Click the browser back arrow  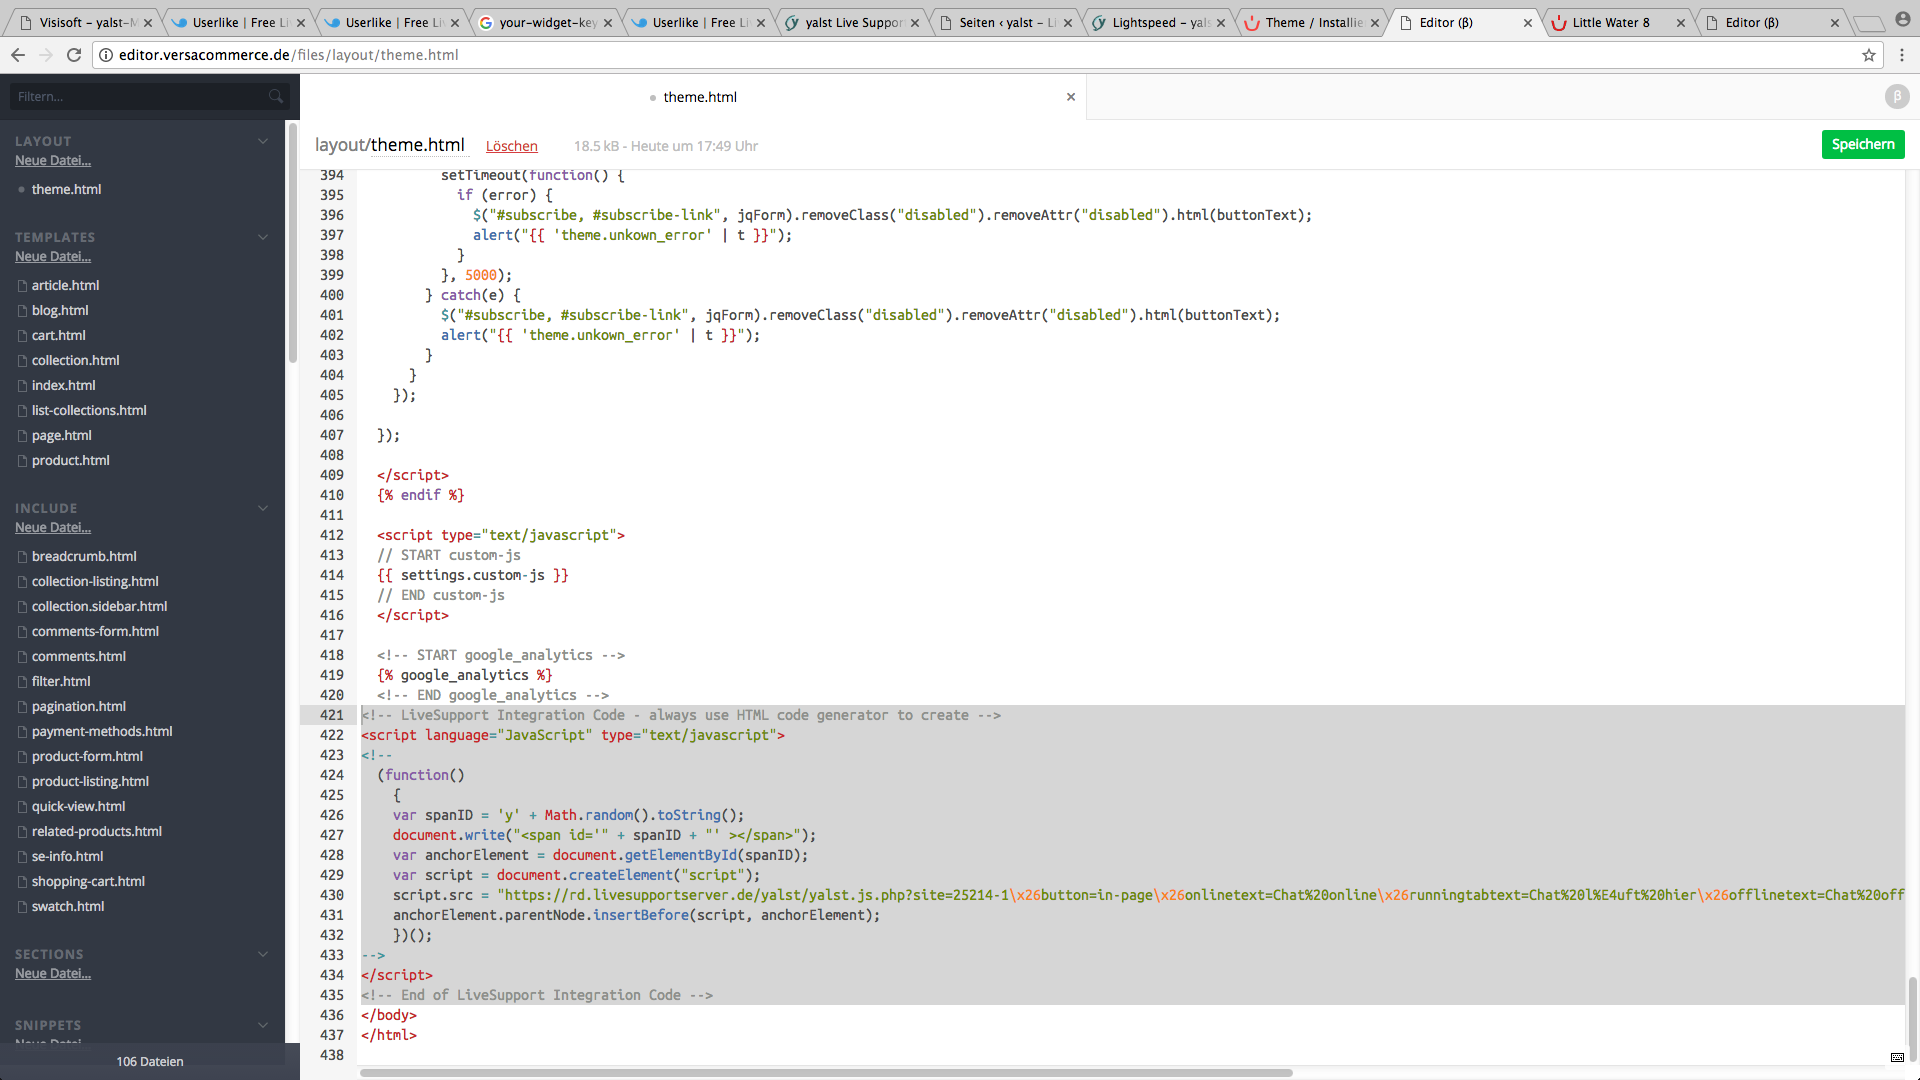(x=18, y=55)
